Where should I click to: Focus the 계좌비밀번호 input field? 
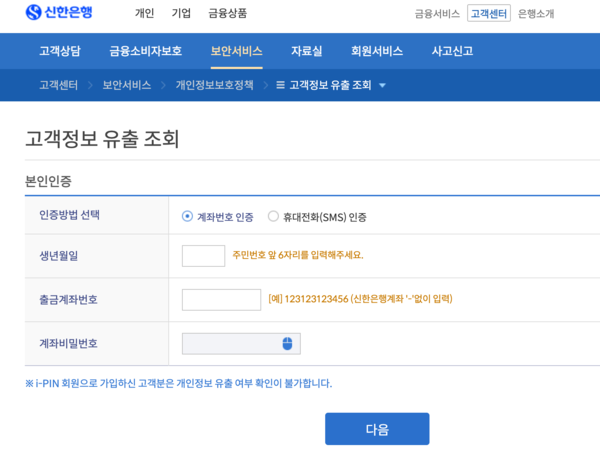241,344
